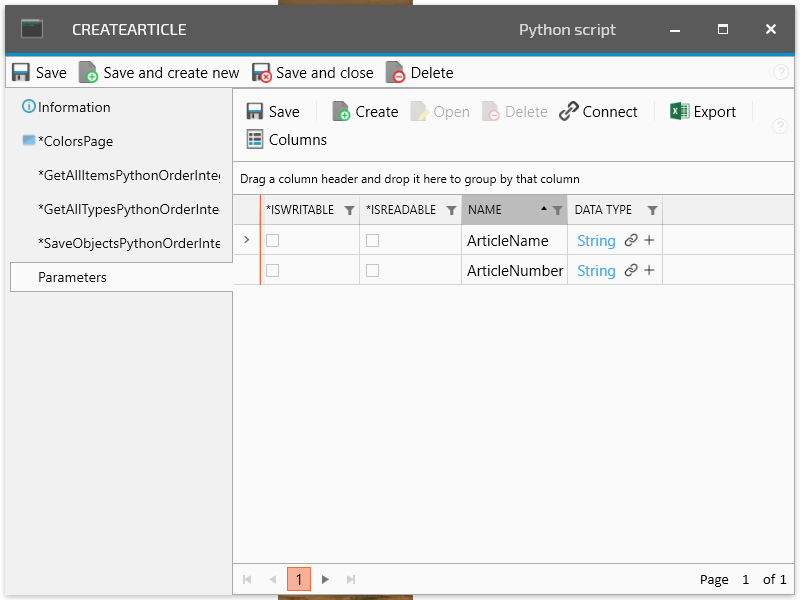
Task: Select page 1 in the pager
Action: click(x=299, y=579)
